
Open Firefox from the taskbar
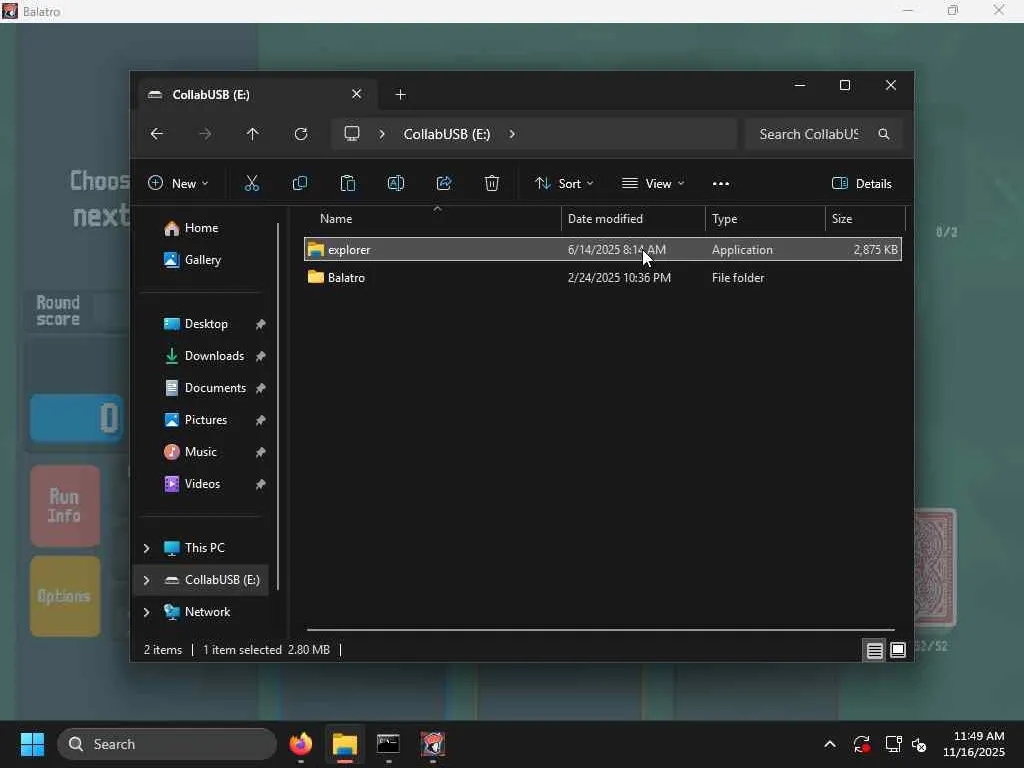pos(301,744)
